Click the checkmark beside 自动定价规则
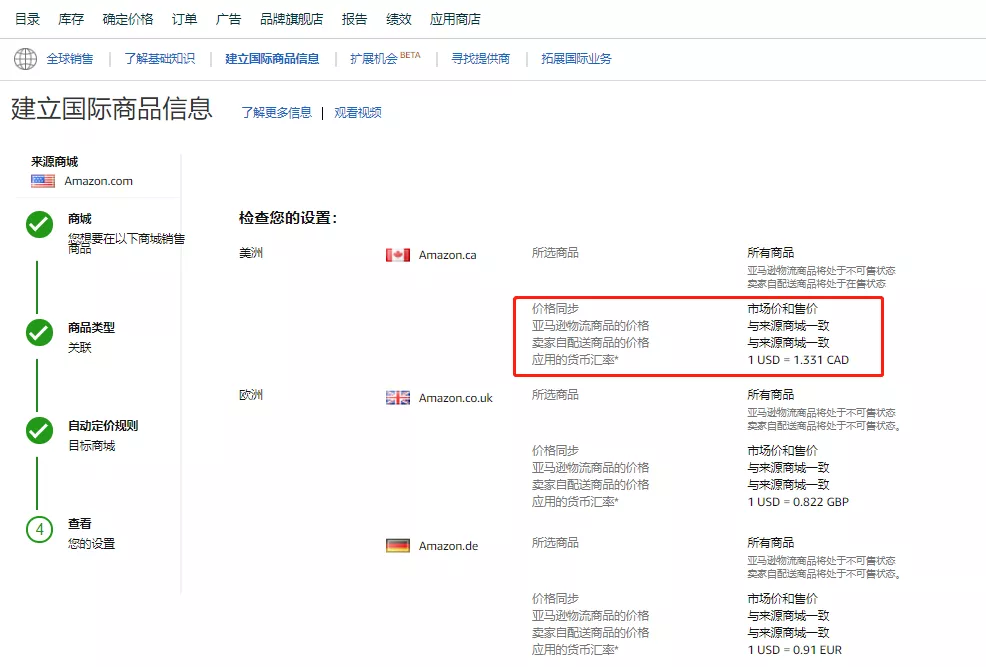The image size is (986, 667). 38,431
